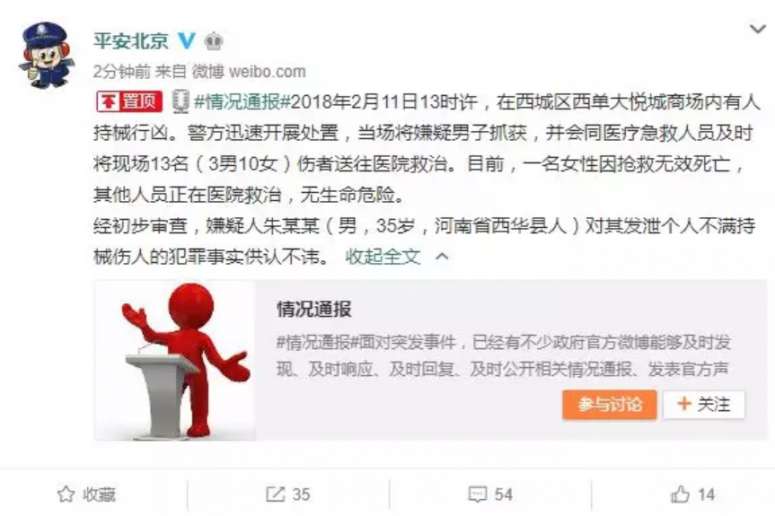The height and width of the screenshot is (516, 775).
Task: Follow the topic with 关注 button
Action: 704,405
